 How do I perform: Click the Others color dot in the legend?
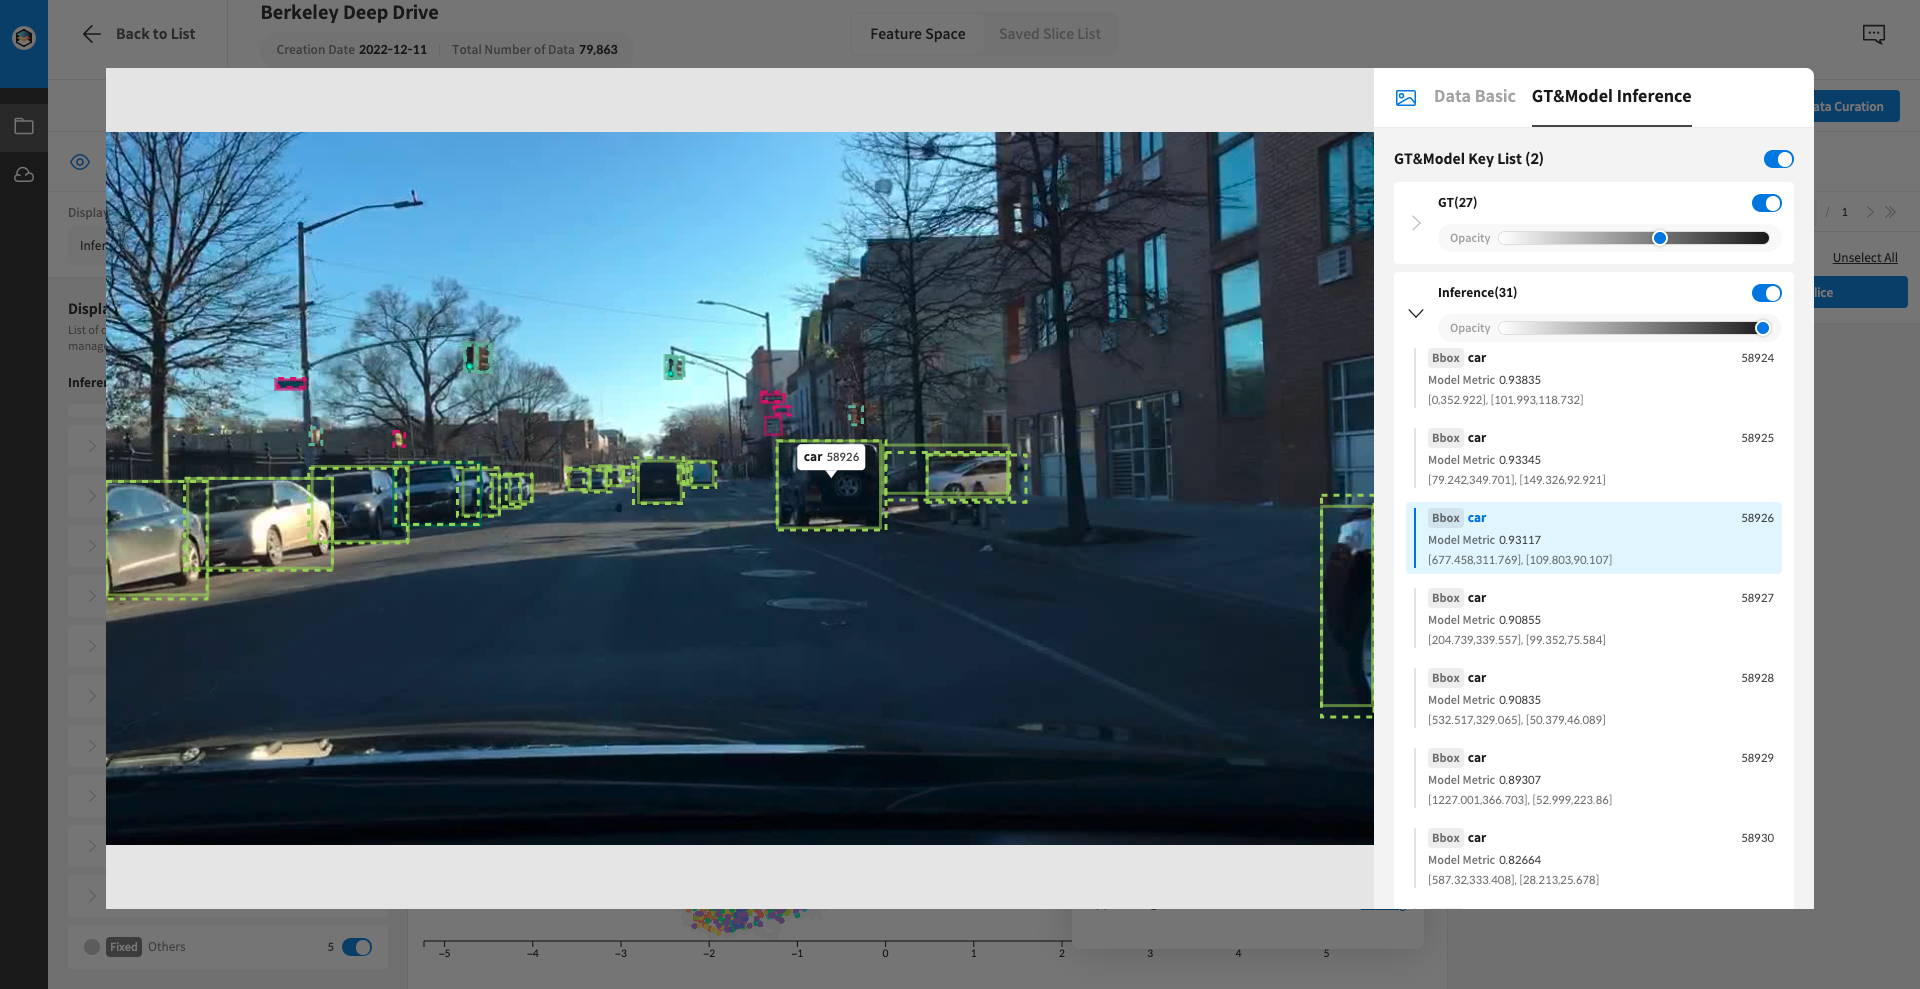pos(92,947)
